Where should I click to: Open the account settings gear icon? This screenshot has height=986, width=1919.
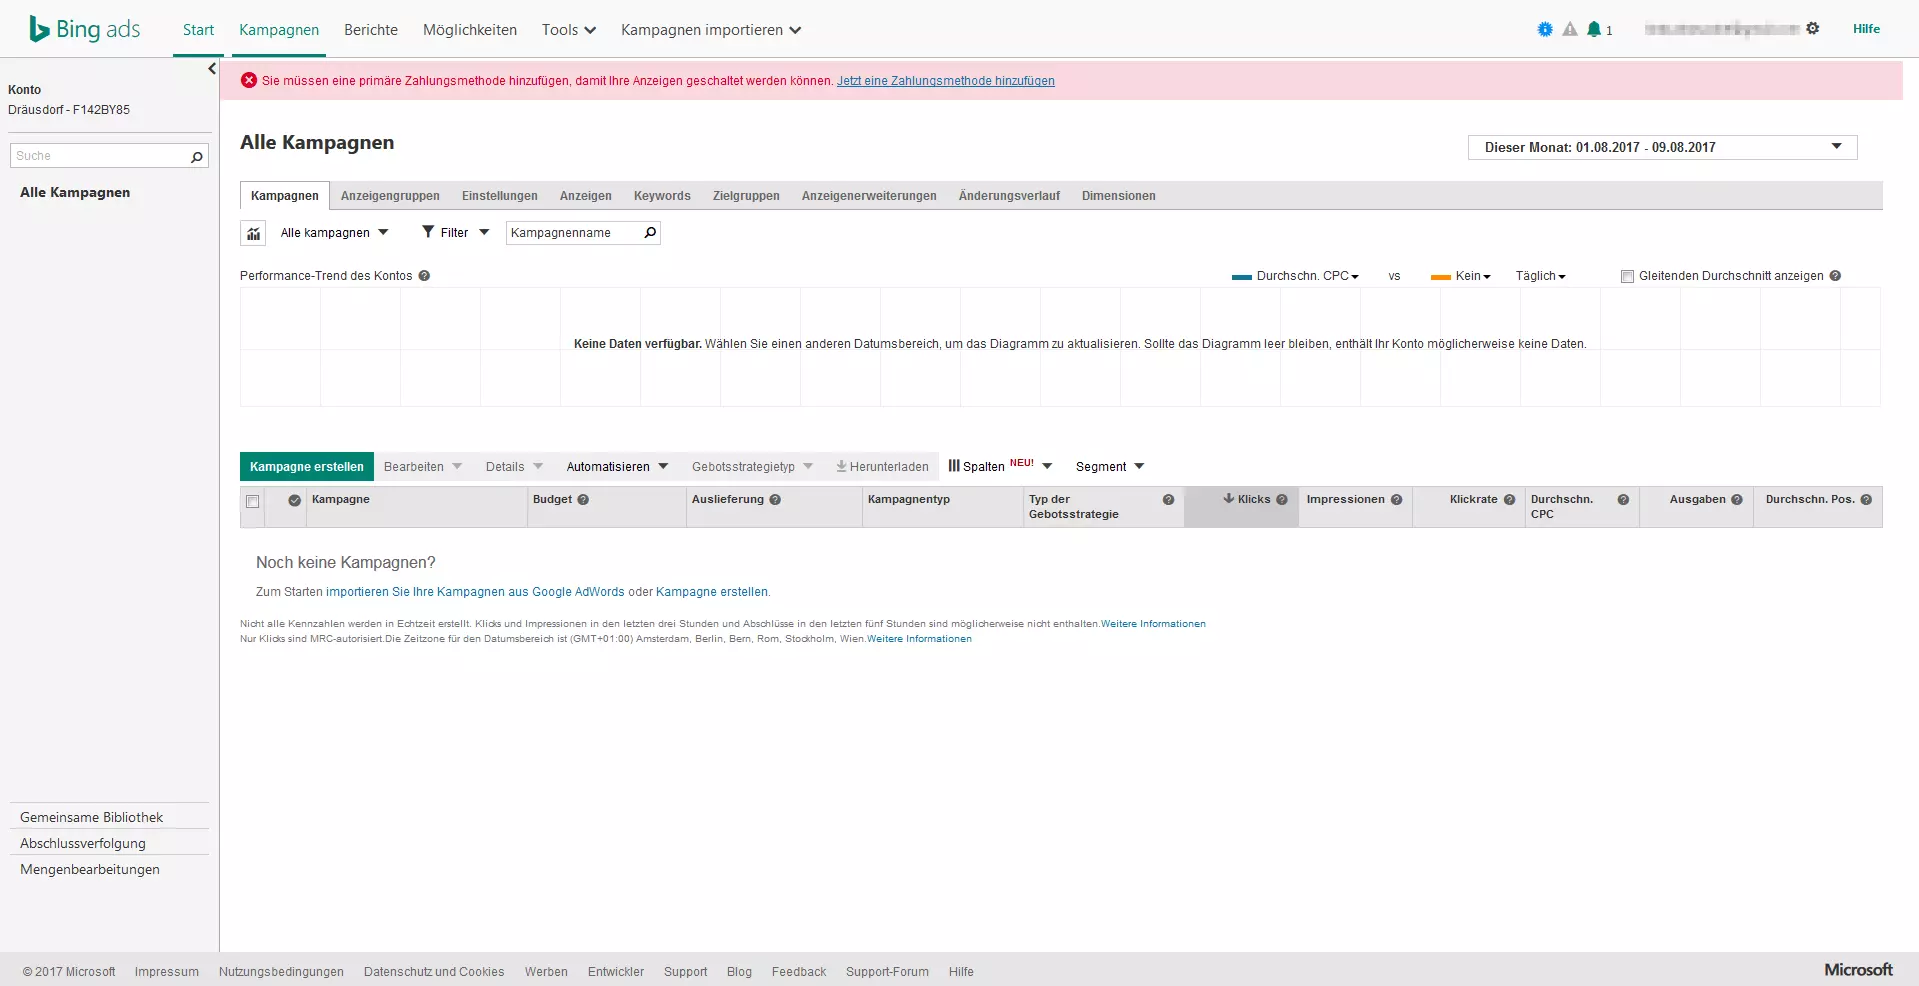coord(1813,29)
